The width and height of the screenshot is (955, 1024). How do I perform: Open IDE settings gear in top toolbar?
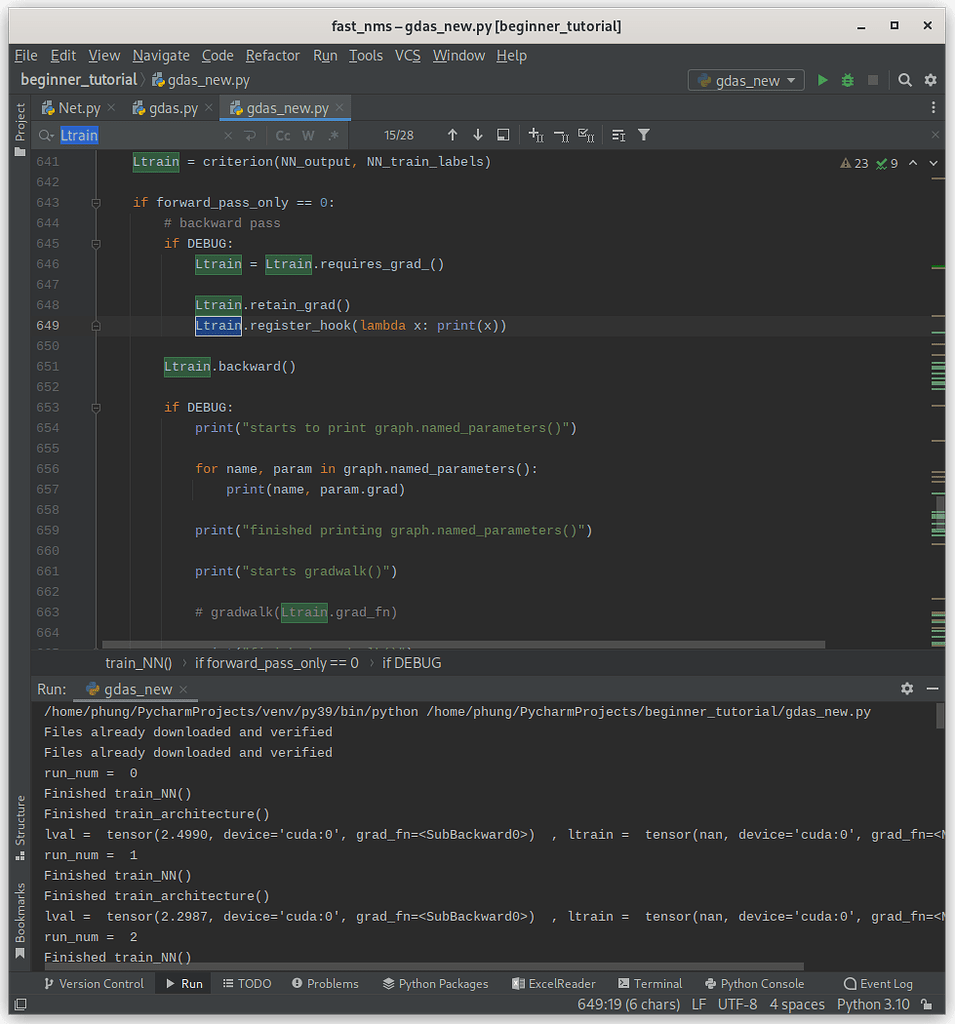pyautogui.click(x=930, y=80)
